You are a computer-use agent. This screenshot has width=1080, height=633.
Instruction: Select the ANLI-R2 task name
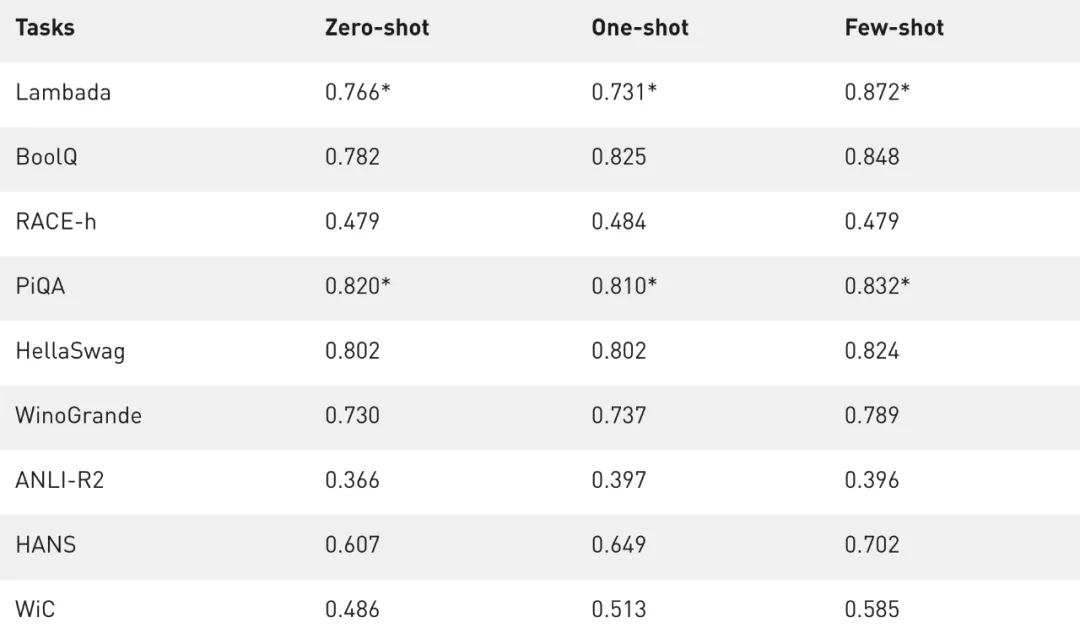coord(60,480)
